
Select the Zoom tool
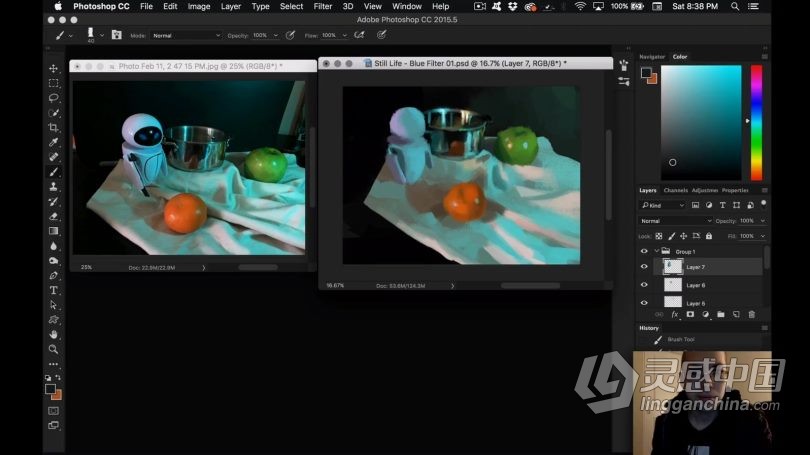click(x=53, y=350)
